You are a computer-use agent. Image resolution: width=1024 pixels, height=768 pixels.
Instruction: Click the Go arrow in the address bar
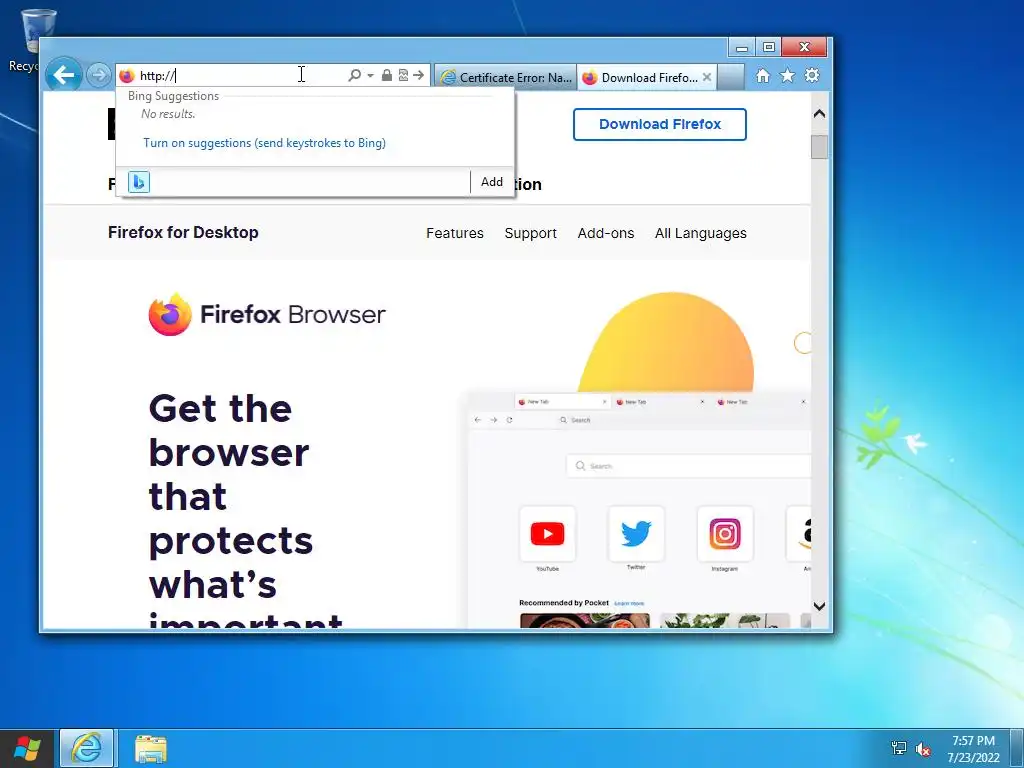pyautogui.click(x=419, y=75)
